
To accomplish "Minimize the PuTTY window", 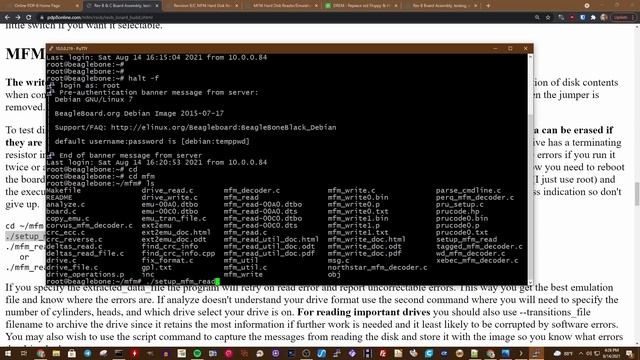I will pos(495,49).
